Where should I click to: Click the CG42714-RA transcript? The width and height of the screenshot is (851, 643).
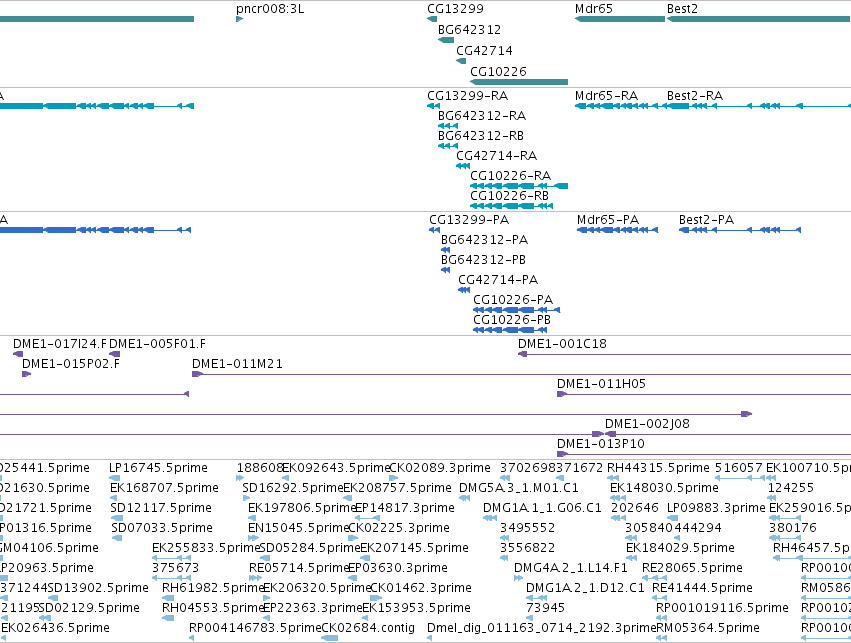click(x=463, y=166)
